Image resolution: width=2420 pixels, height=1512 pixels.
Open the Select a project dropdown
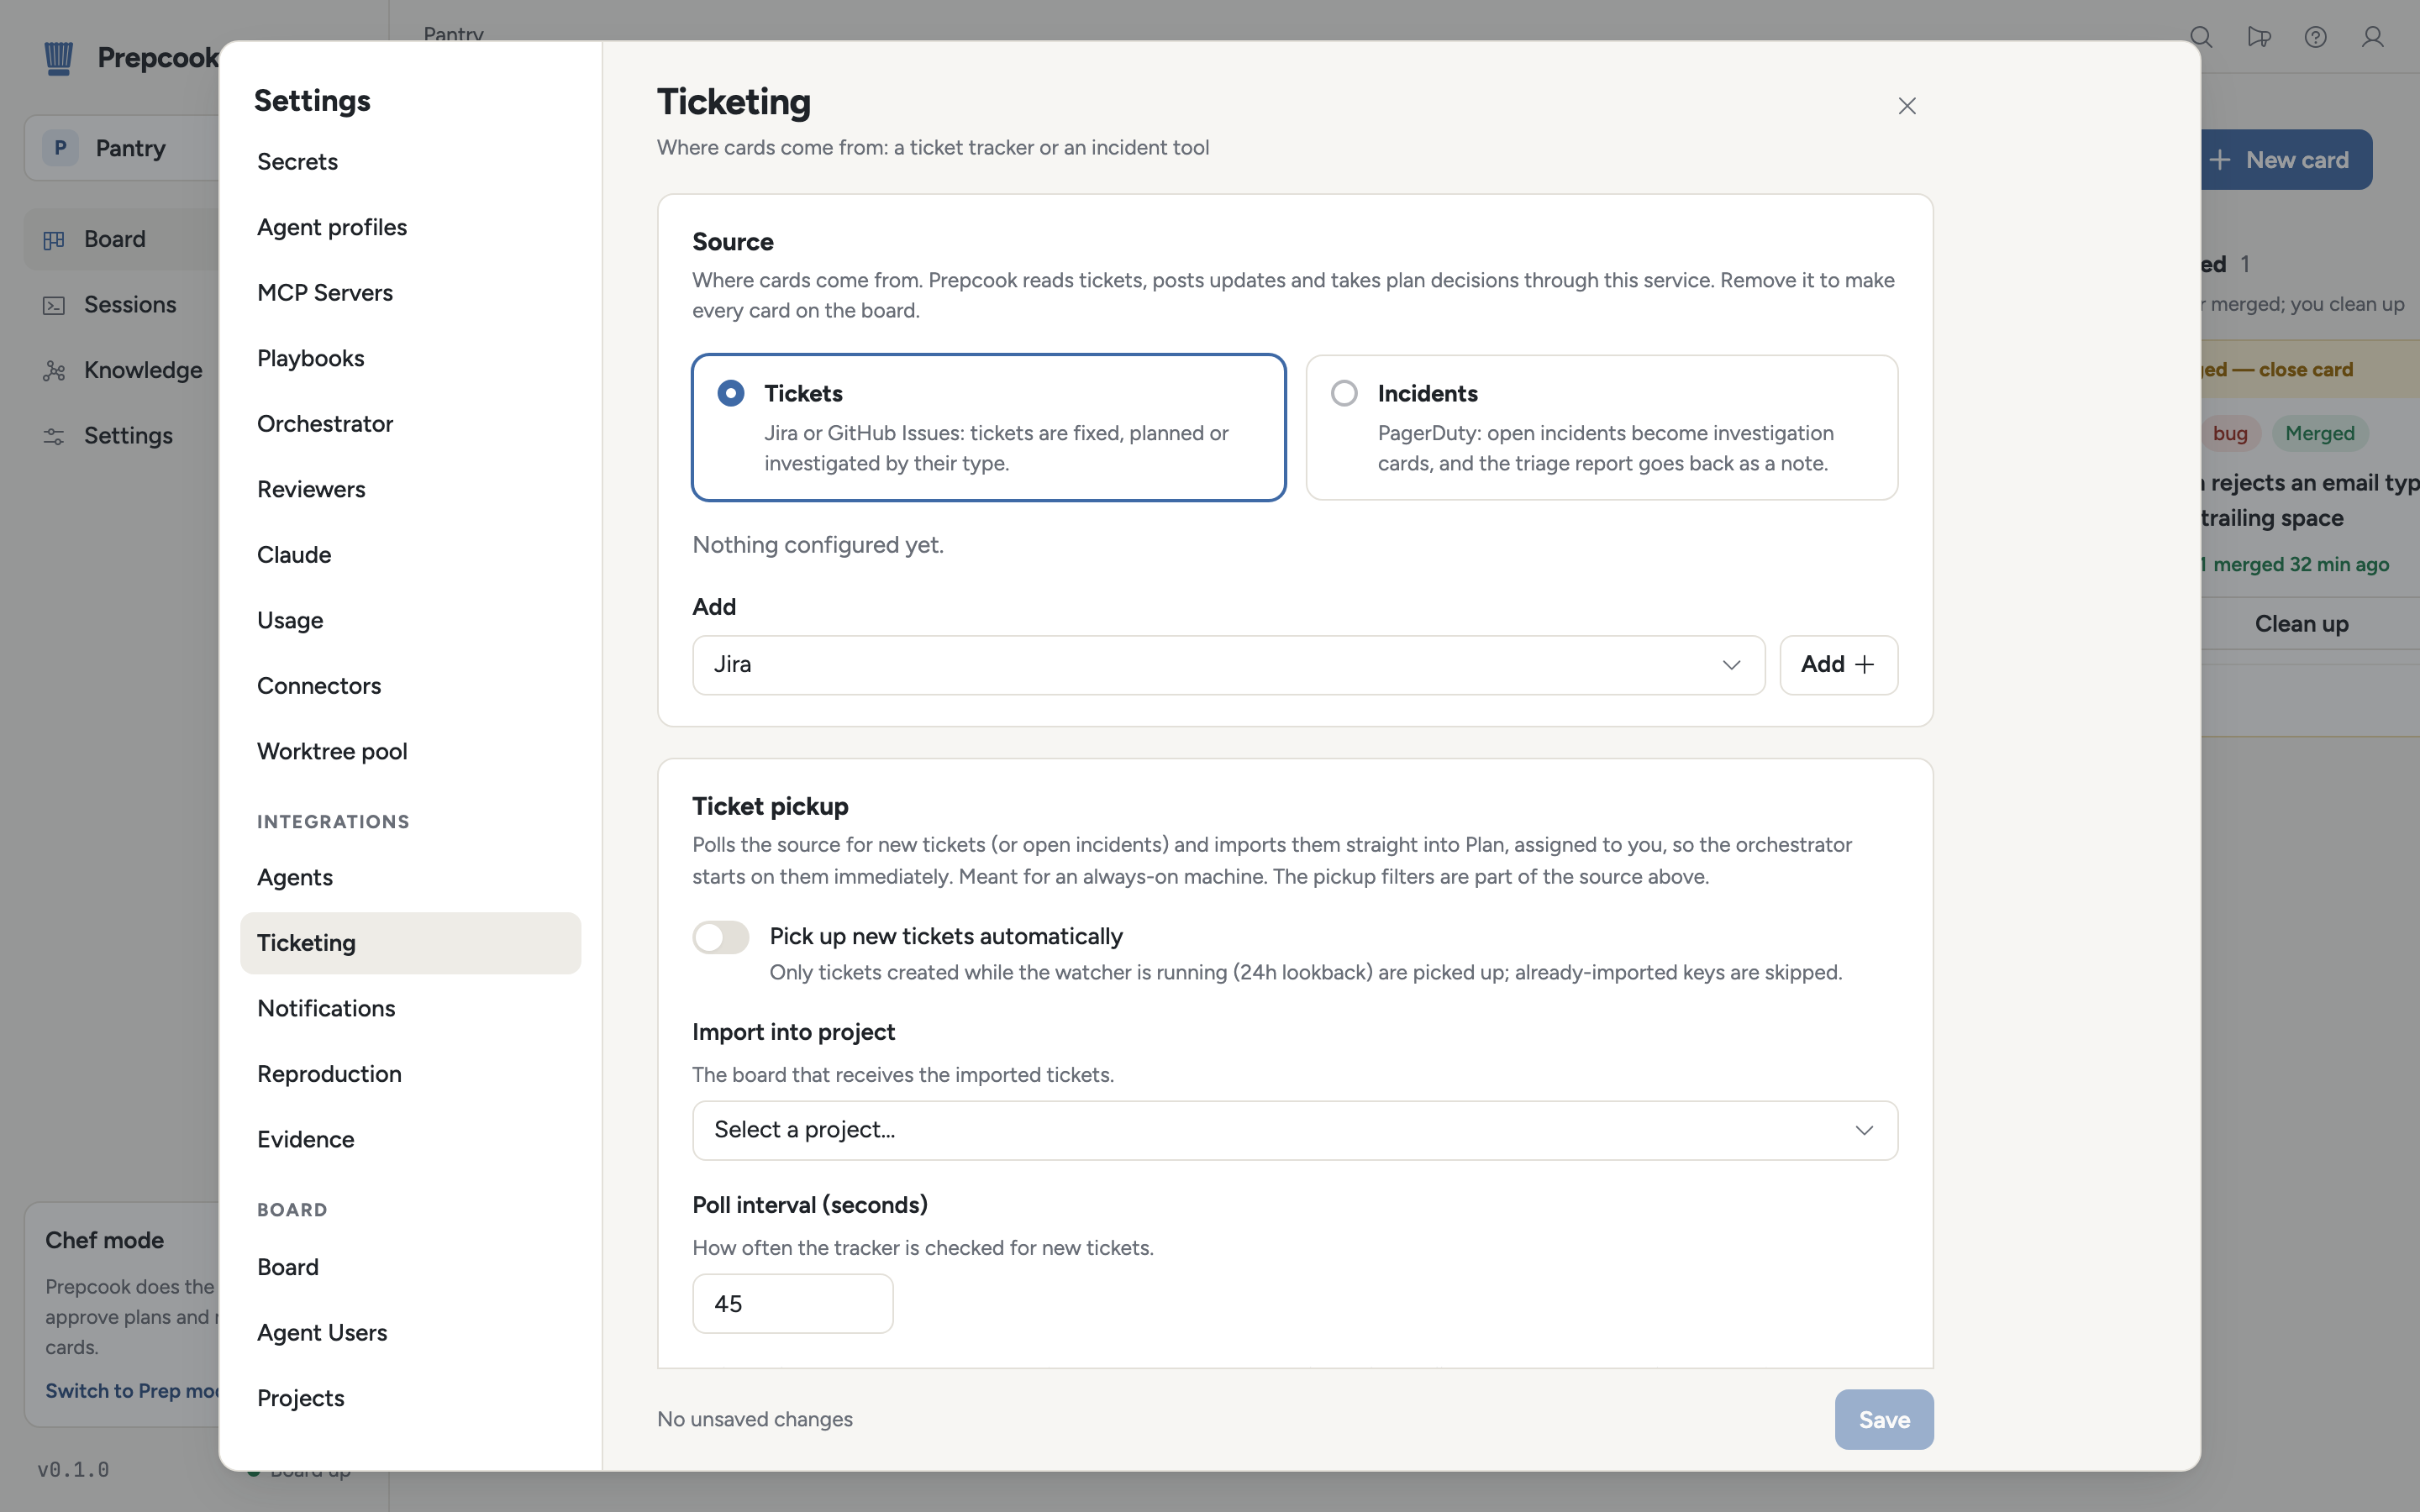pyautogui.click(x=1294, y=1130)
